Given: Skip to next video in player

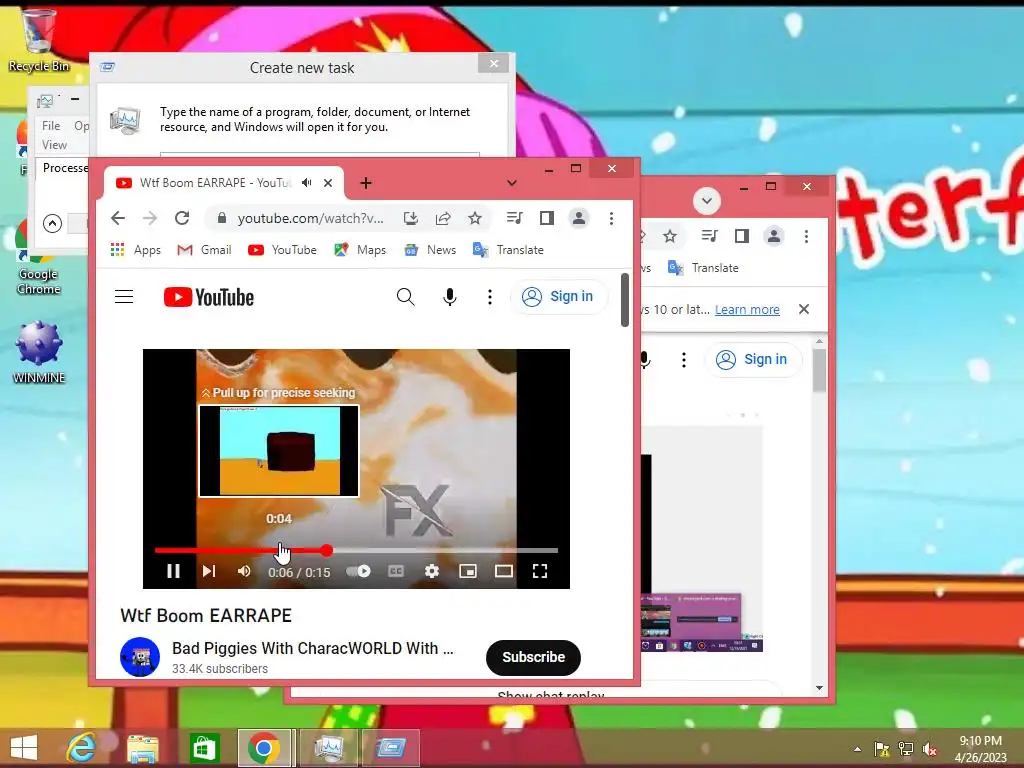Looking at the screenshot, I should coord(209,571).
